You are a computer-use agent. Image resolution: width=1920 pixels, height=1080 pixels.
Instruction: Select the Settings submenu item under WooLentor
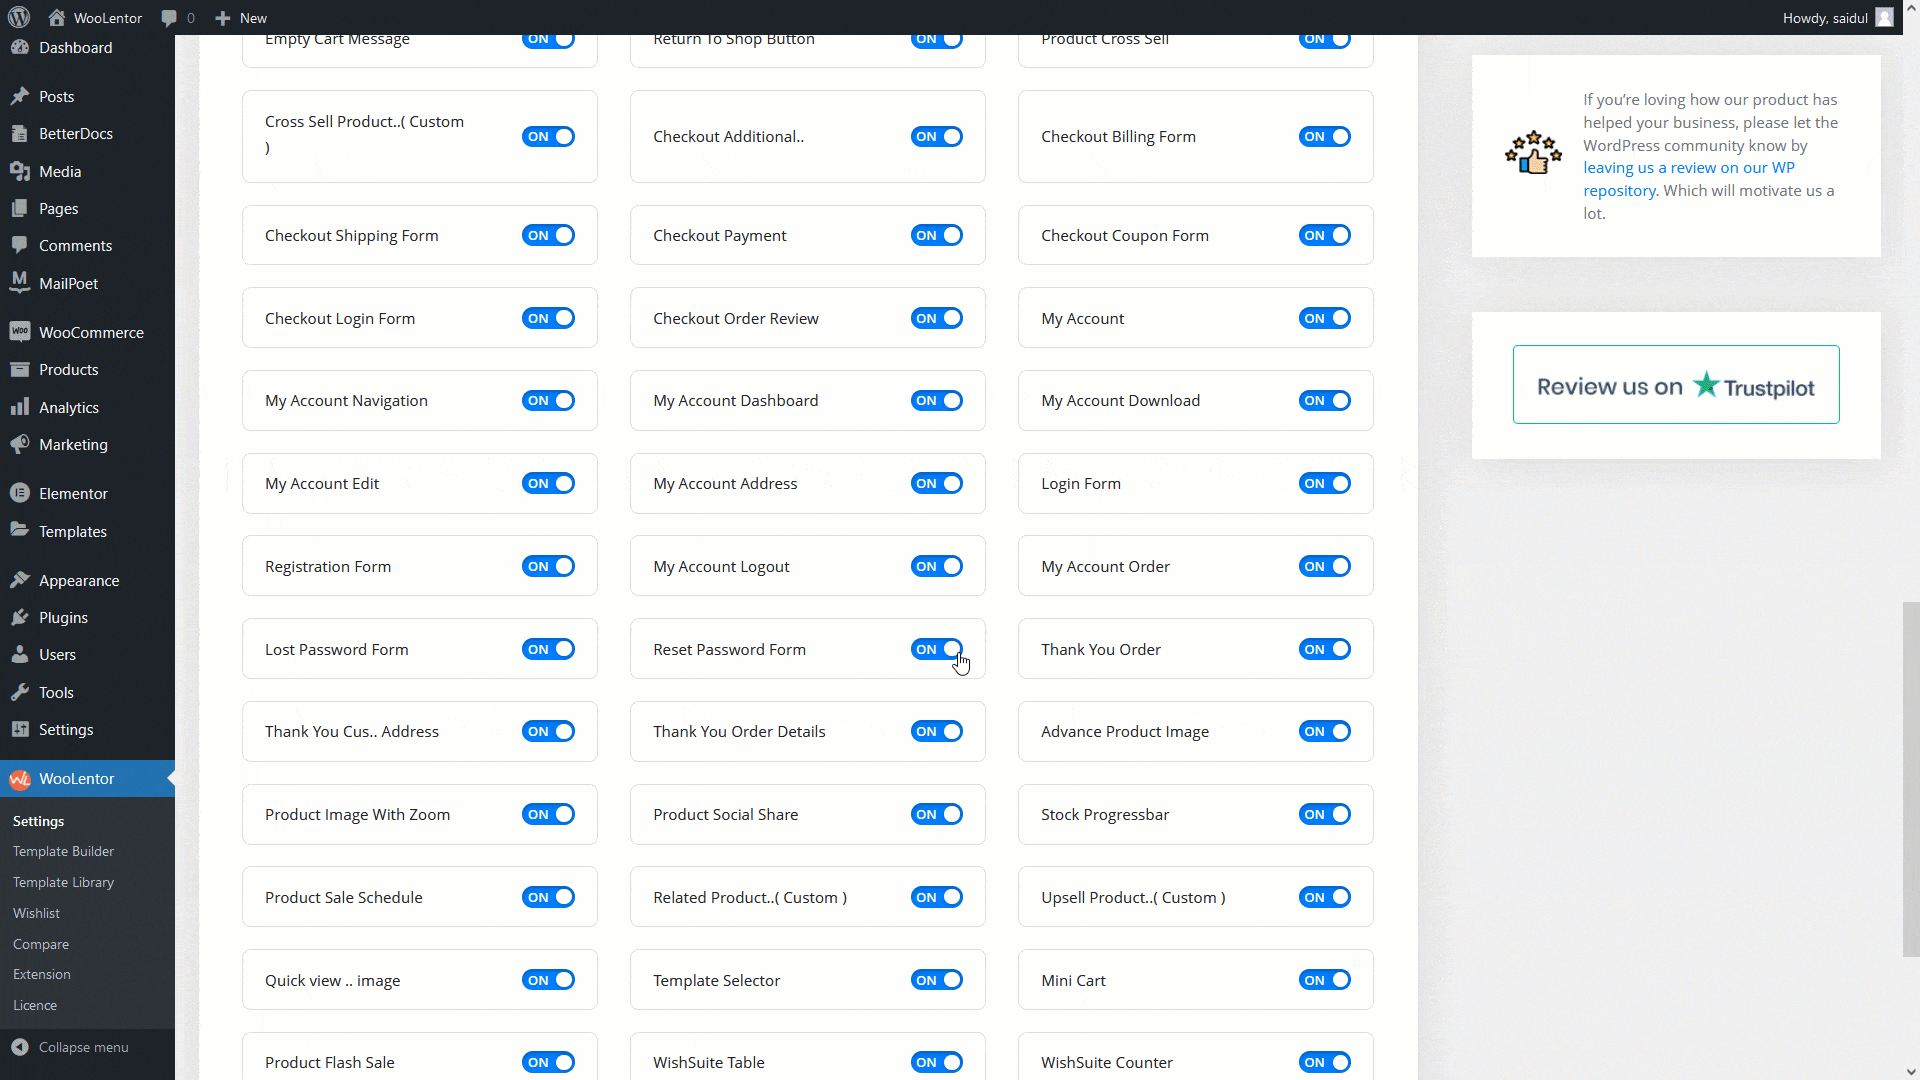[x=38, y=821]
